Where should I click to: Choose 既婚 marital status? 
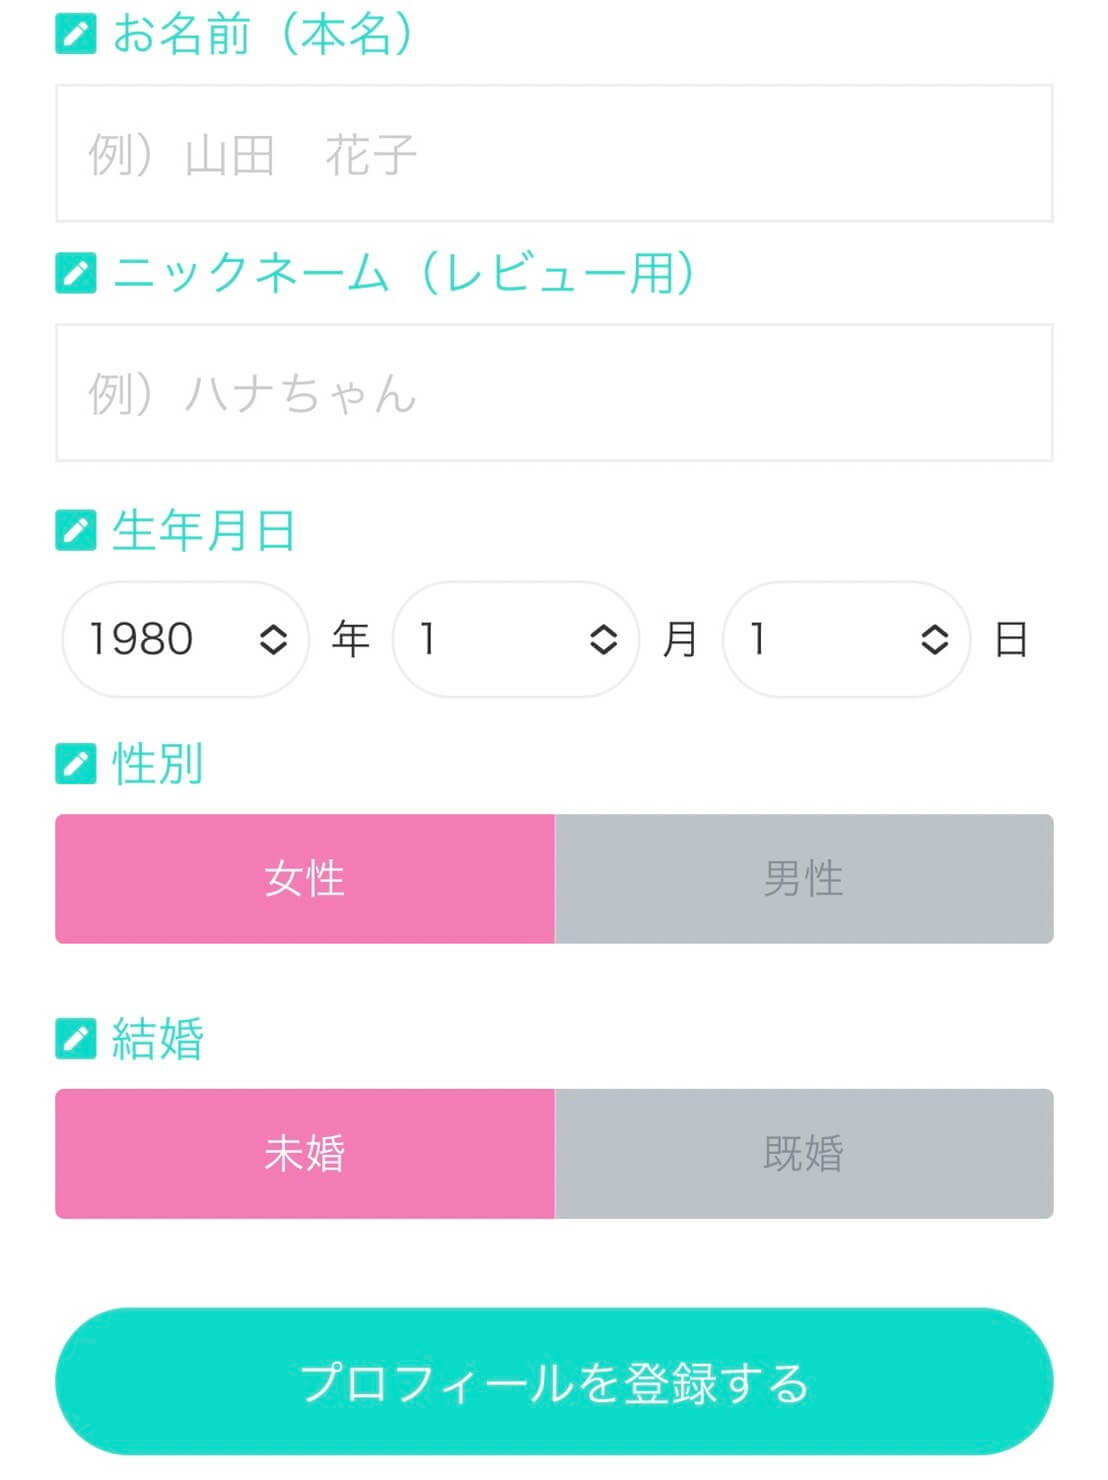[803, 1154]
